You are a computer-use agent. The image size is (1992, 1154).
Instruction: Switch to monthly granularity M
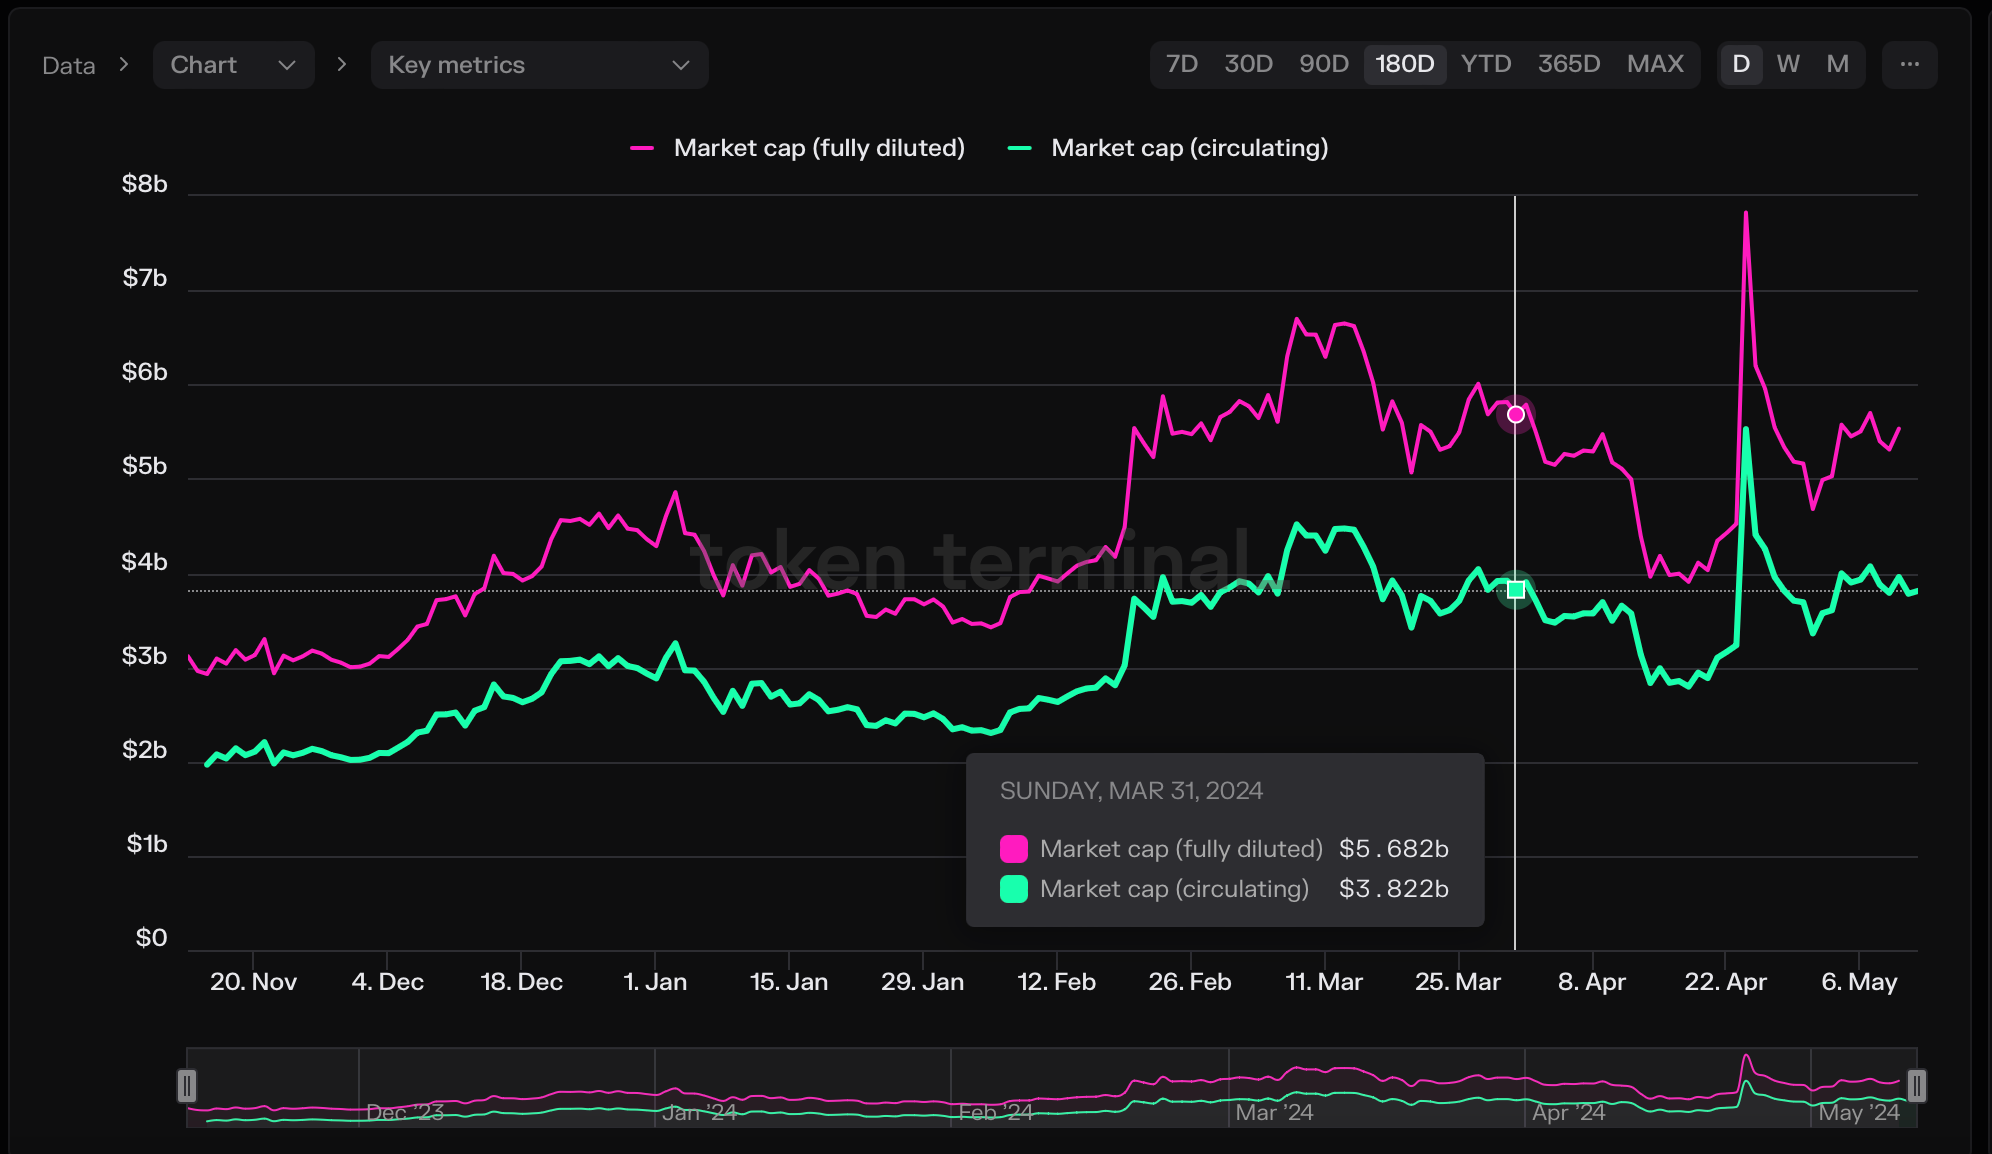pyautogui.click(x=1837, y=64)
